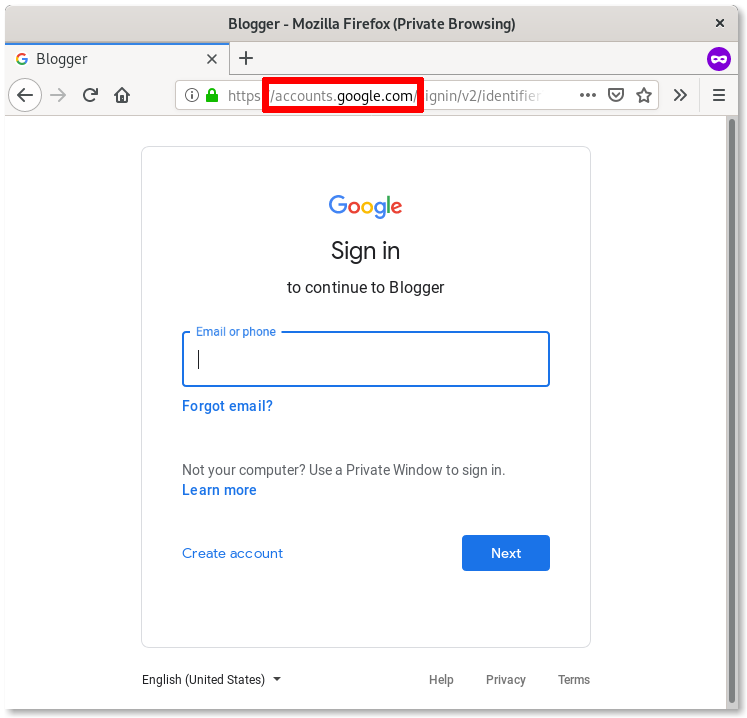The width and height of the screenshot is (747, 718).
Task: Open the Forgot email? link
Action: [227, 406]
